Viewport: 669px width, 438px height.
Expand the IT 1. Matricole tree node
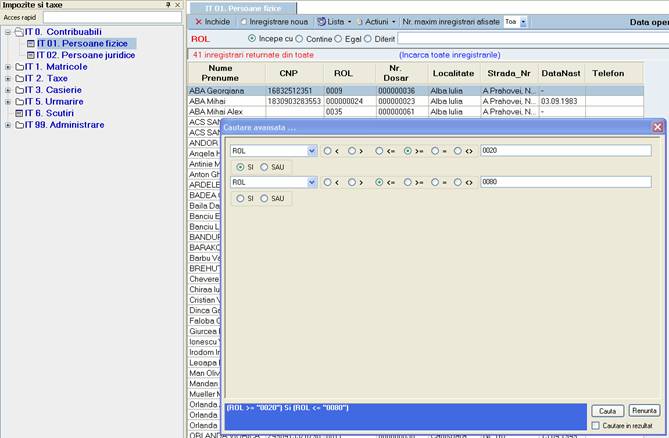pyautogui.click(x=8, y=67)
